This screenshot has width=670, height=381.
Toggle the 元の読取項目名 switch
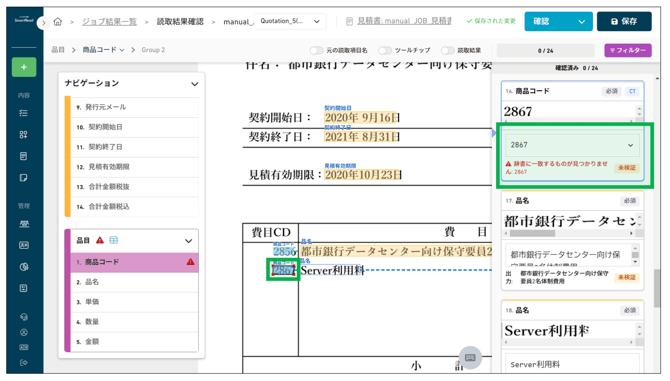click(x=316, y=50)
